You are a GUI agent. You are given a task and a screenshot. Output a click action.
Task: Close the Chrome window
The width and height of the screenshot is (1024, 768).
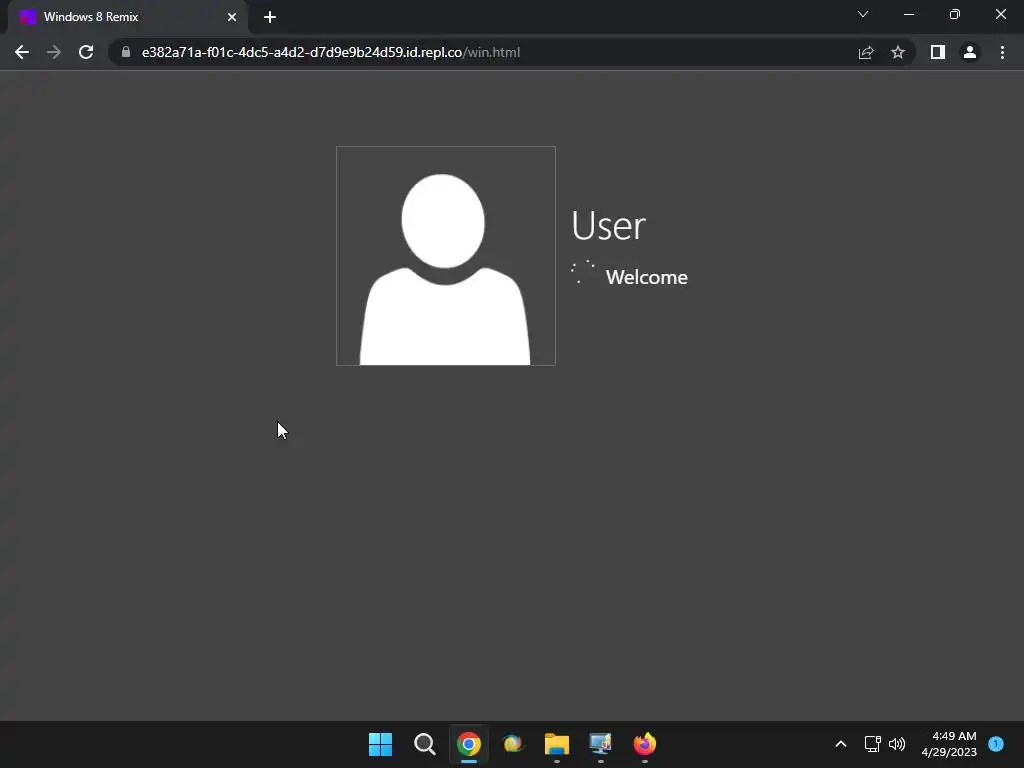point(1000,14)
